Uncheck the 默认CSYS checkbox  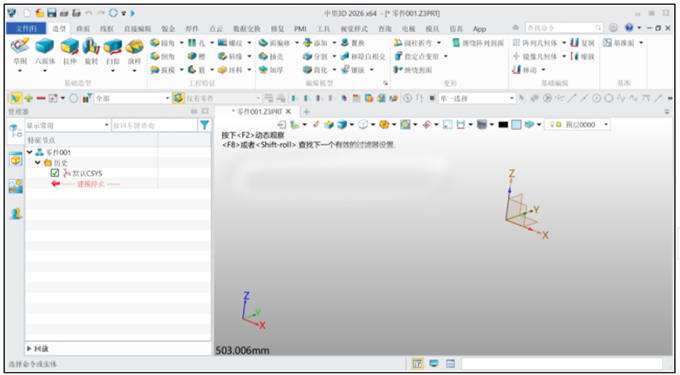(55, 173)
